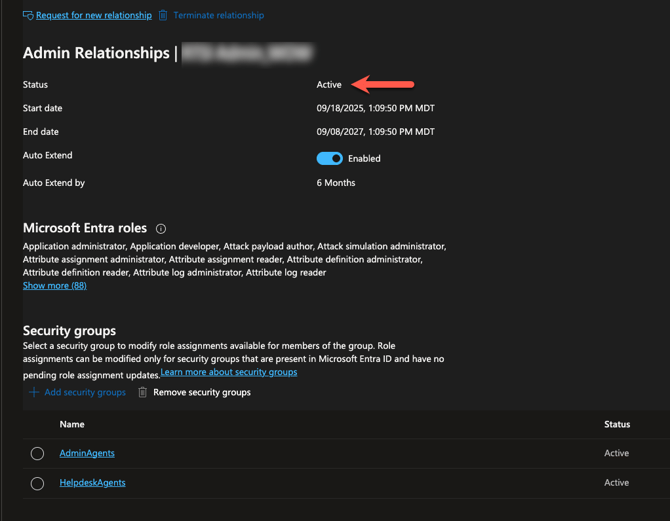This screenshot has height=521, width=670.
Task: Toggle the Auto Extend switch
Action: pos(329,158)
